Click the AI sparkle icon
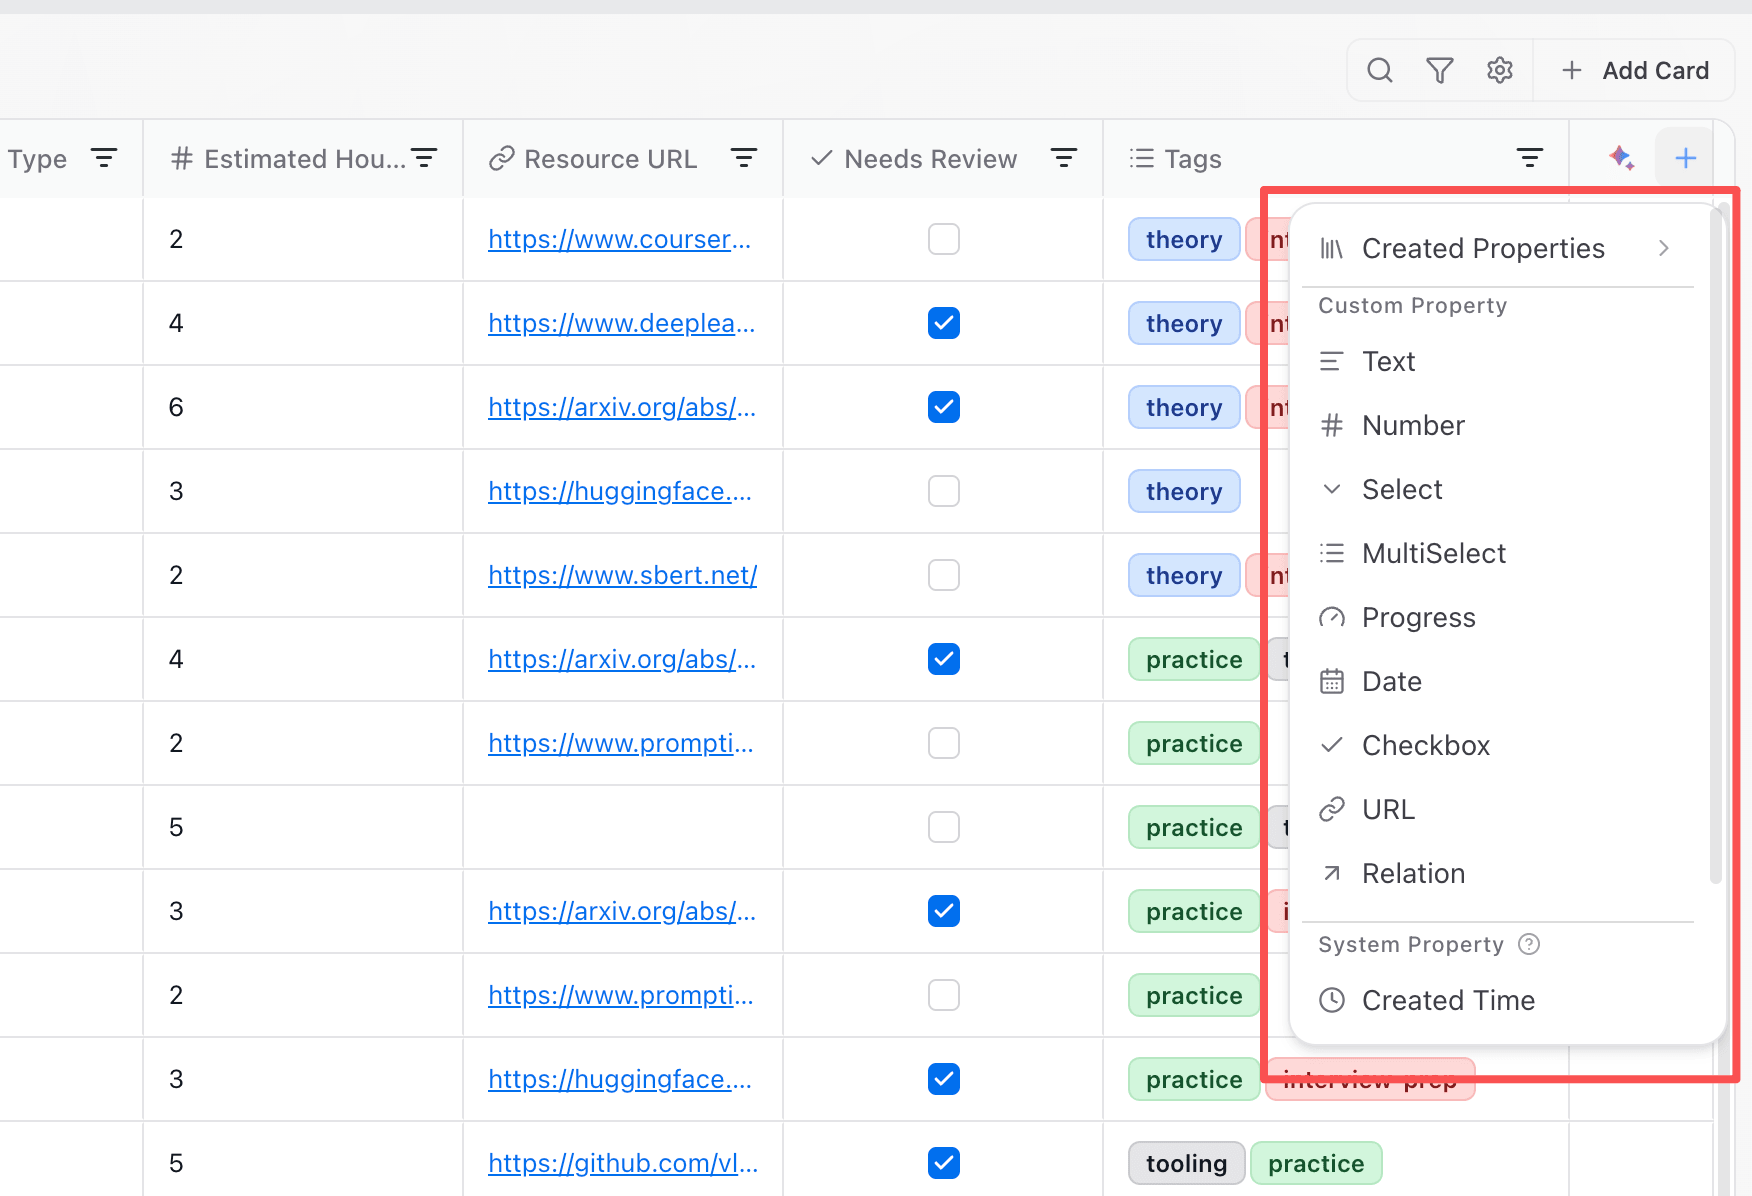This screenshot has width=1752, height=1196. click(x=1622, y=158)
